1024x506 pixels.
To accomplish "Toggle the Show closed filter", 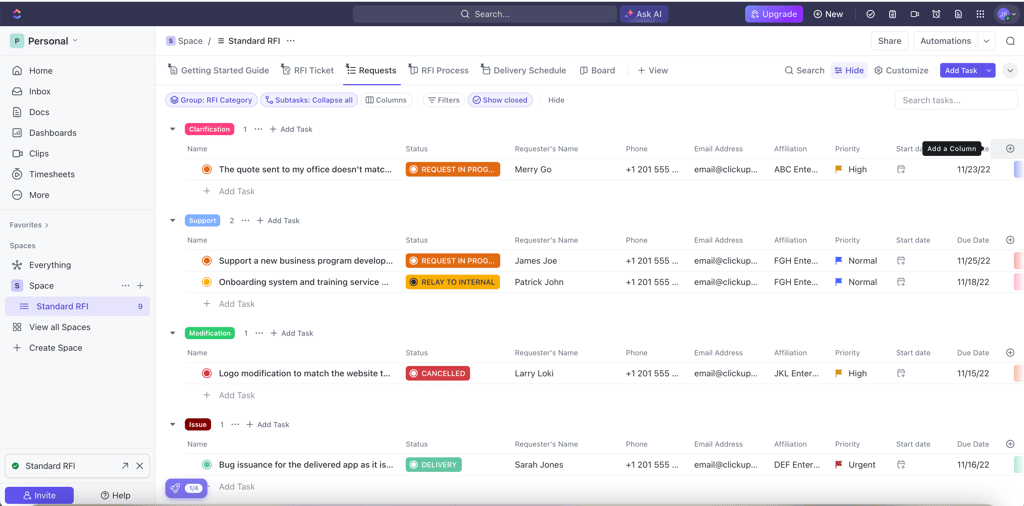I will pos(500,100).
